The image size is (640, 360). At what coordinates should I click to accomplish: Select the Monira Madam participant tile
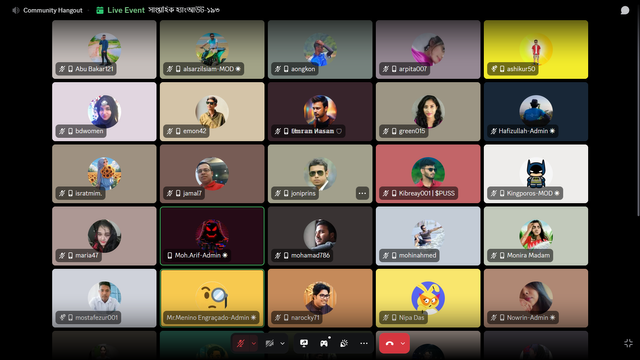pyautogui.click(x=536, y=236)
